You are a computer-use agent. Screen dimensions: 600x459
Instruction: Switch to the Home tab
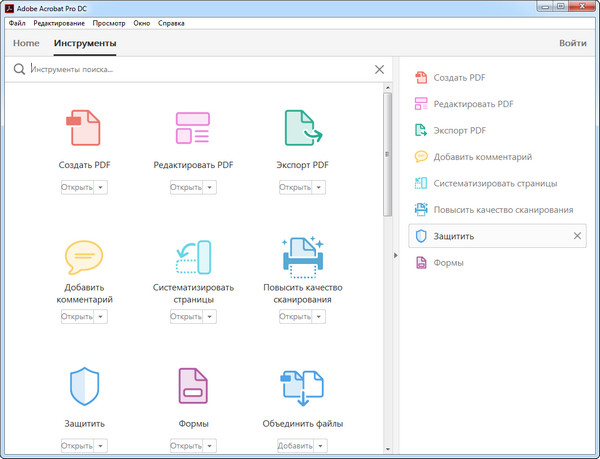click(26, 44)
